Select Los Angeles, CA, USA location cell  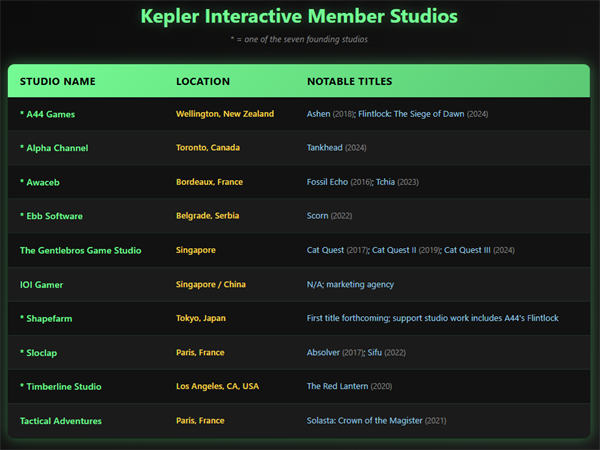[x=217, y=386]
